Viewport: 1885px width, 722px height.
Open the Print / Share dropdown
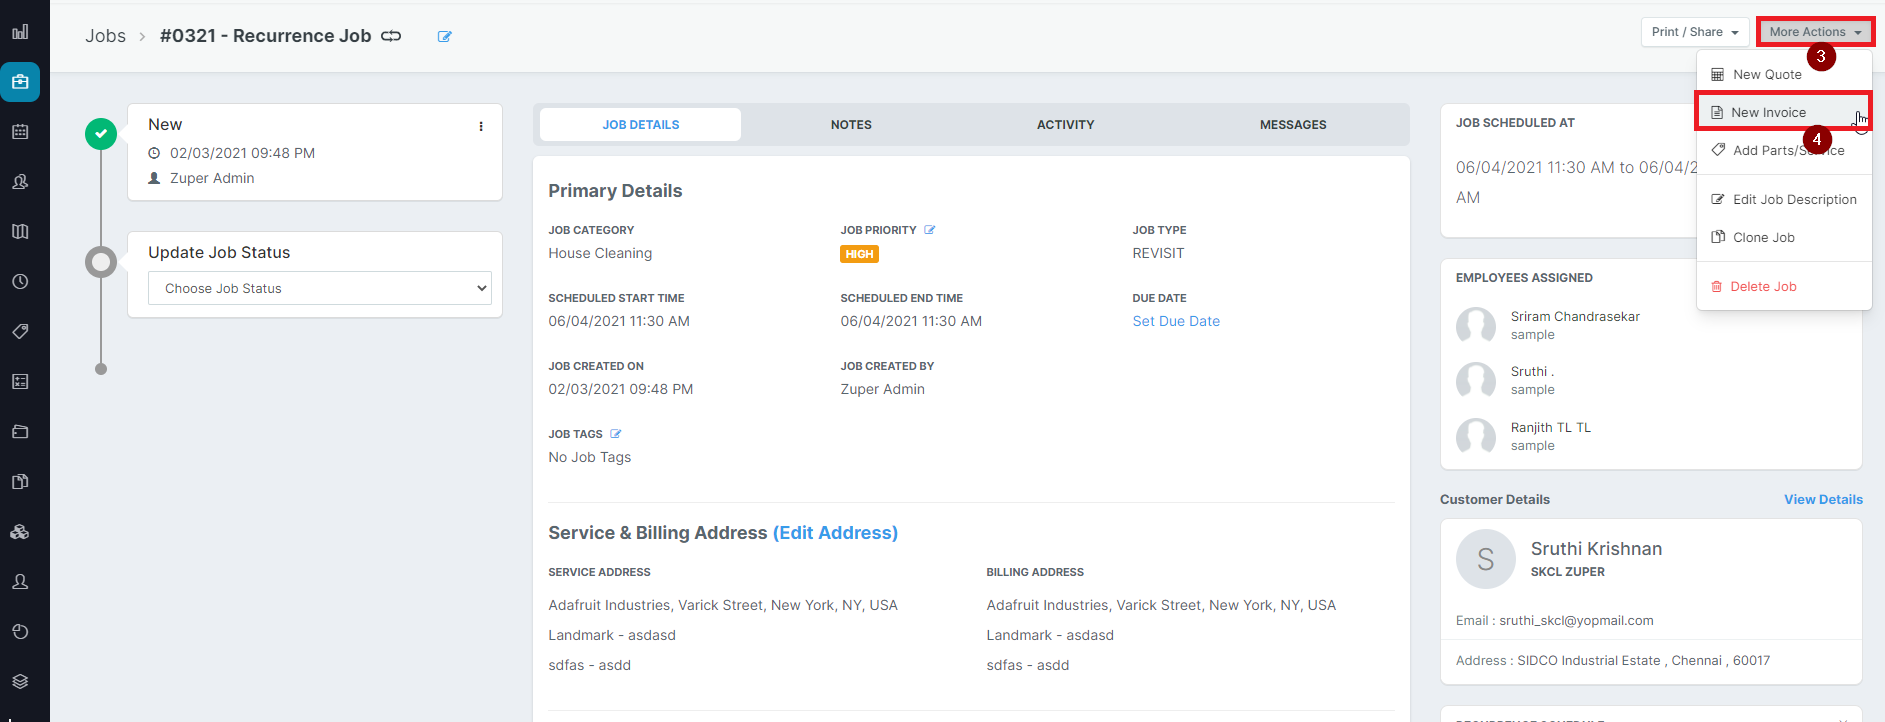tap(1694, 32)
